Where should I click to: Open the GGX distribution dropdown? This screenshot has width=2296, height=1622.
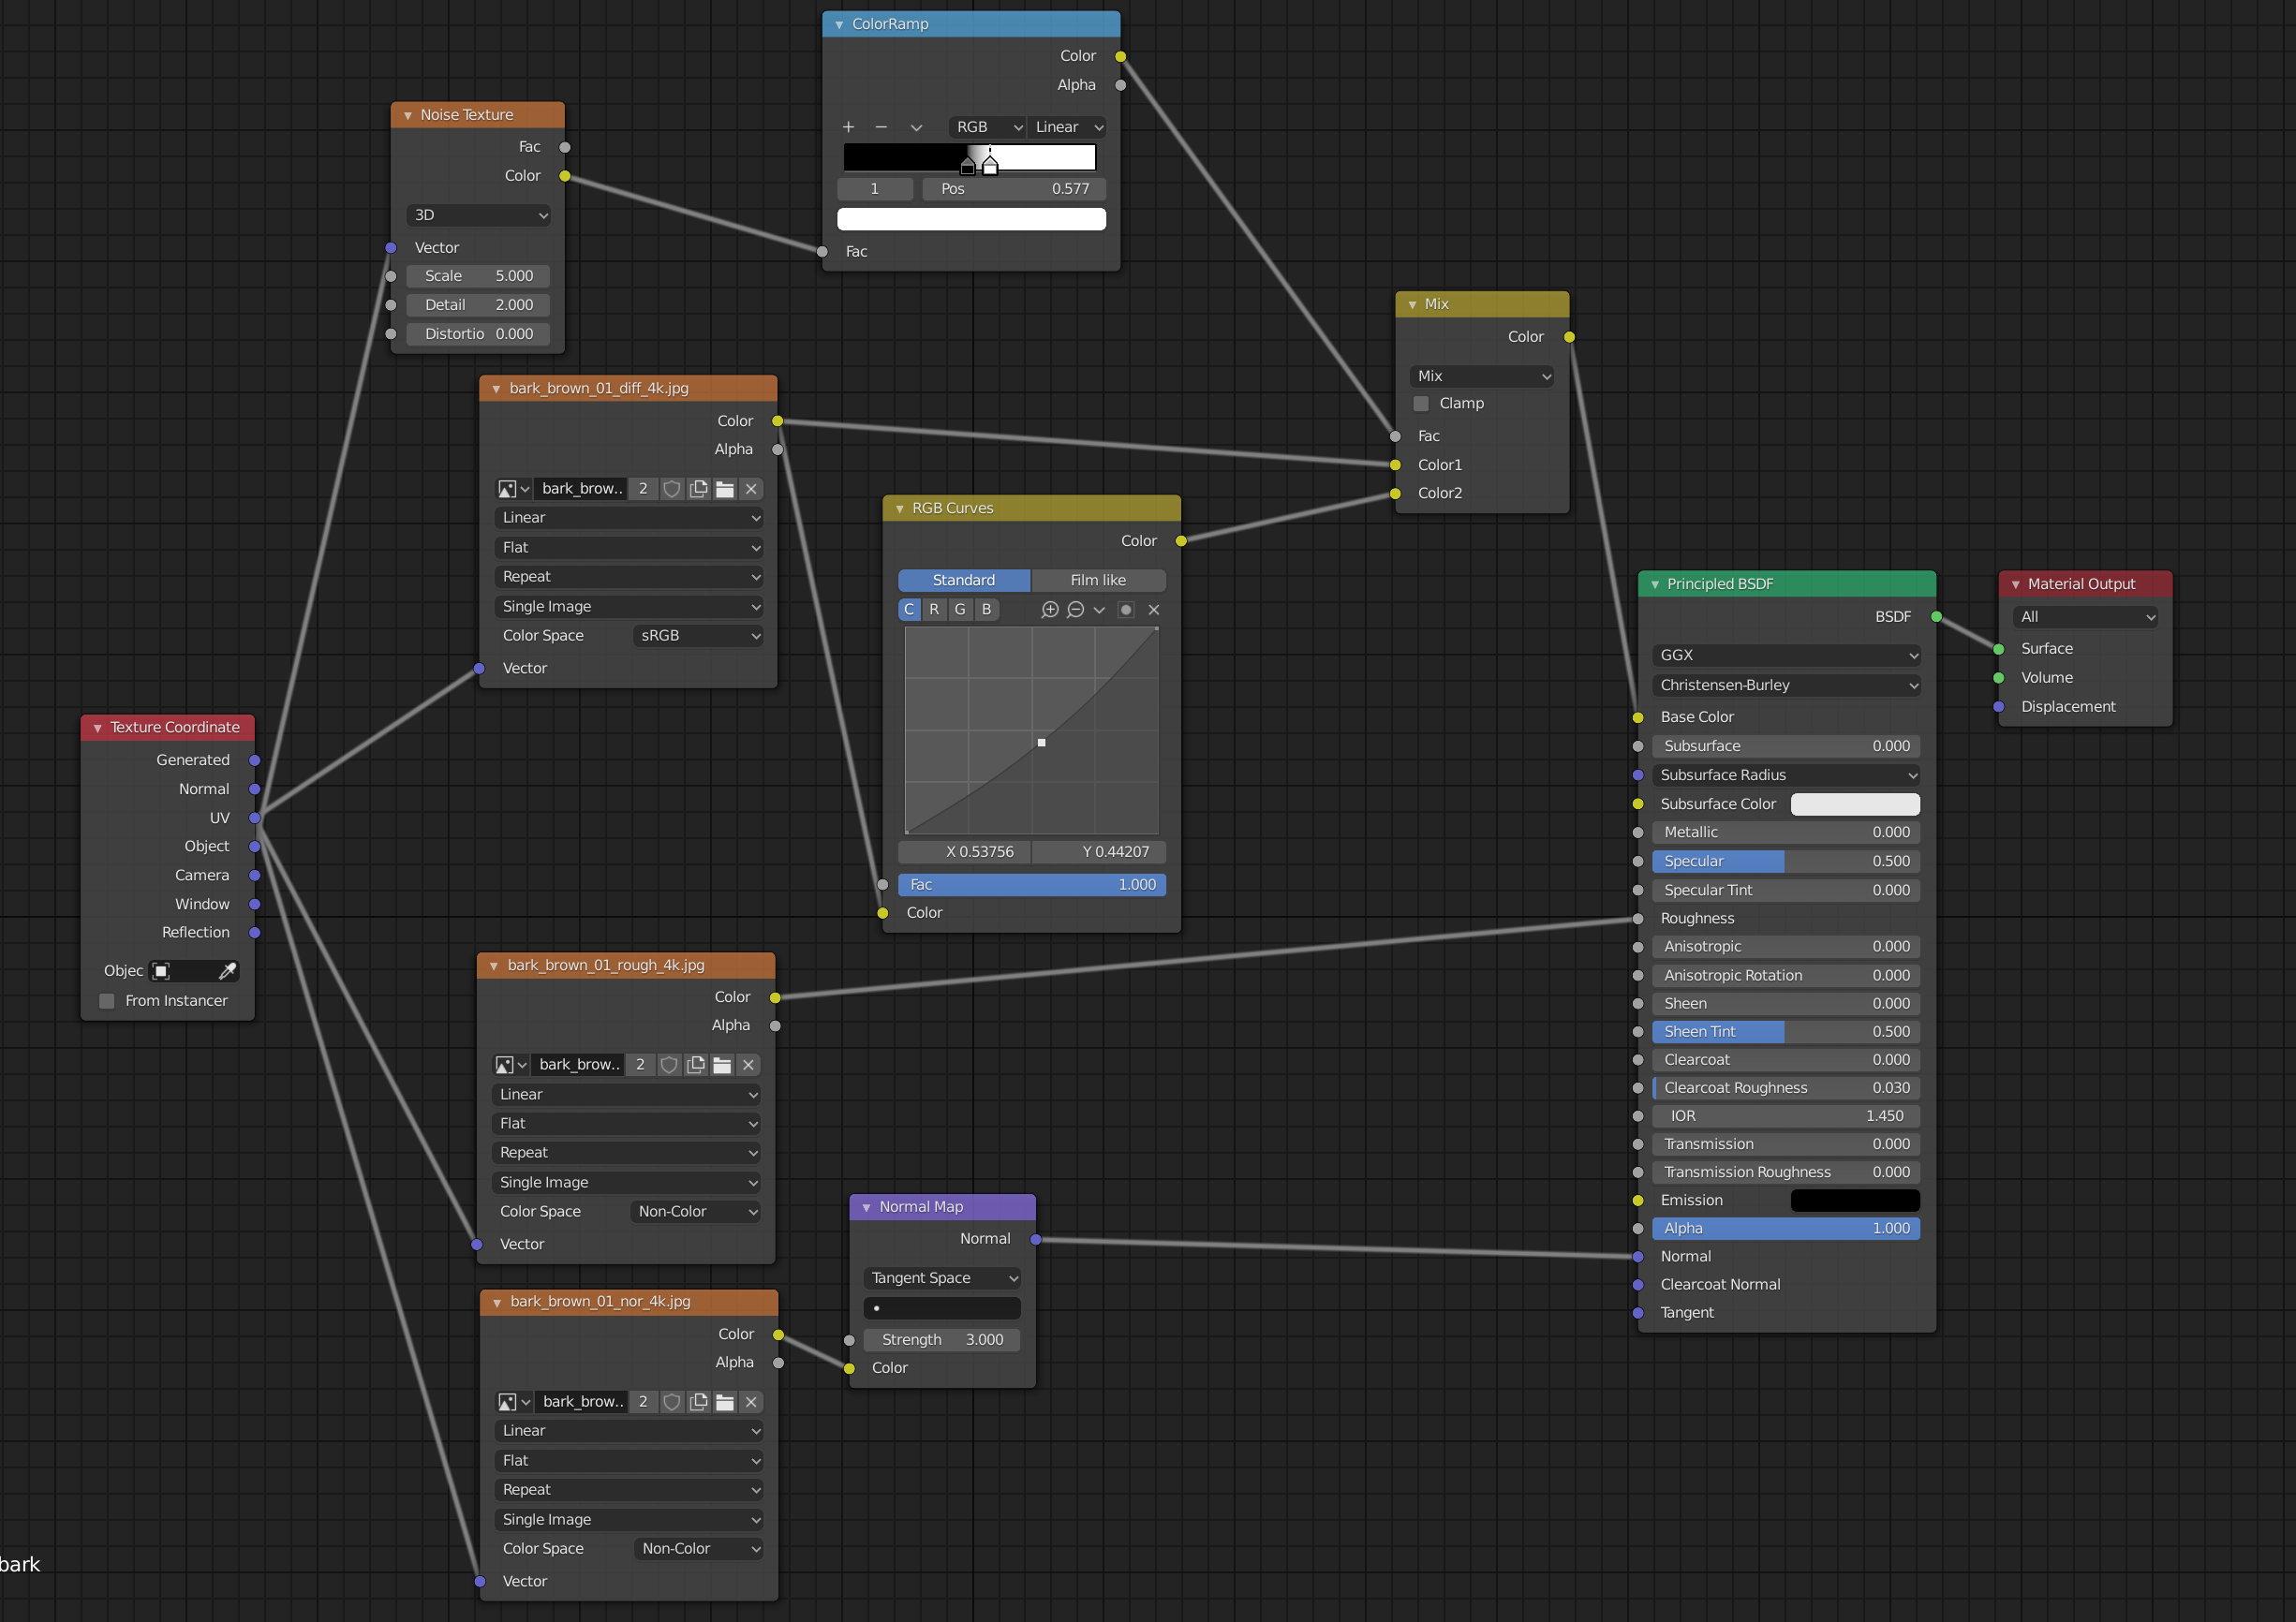(x=1786, y=655)
